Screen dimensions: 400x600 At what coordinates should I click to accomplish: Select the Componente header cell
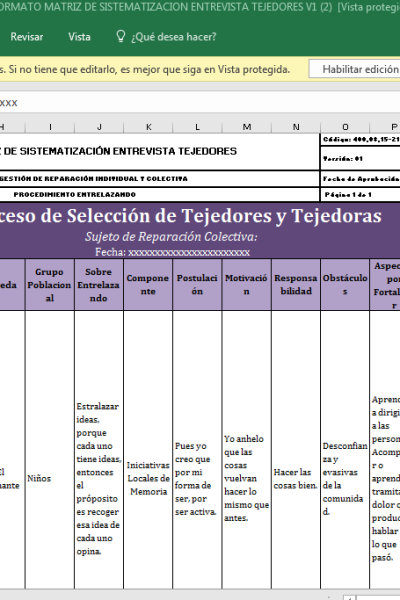(148, 285)
